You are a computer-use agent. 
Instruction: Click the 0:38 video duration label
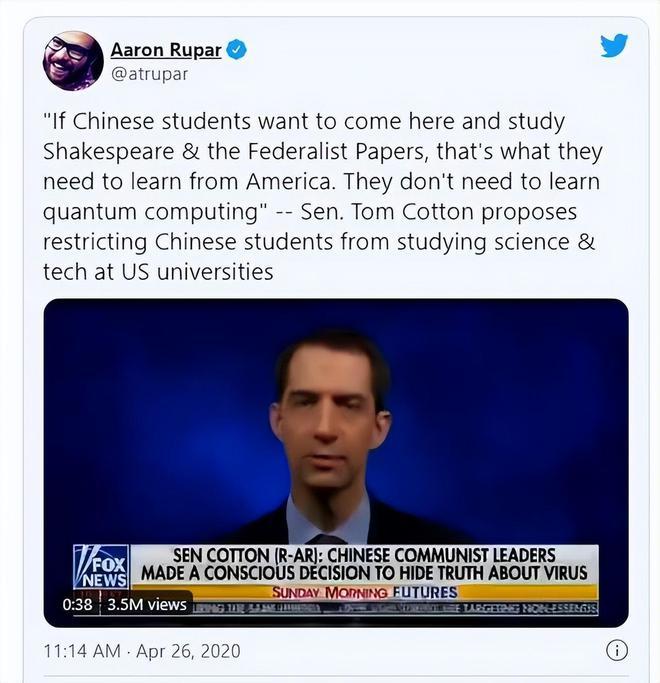(x=77, y=605)
